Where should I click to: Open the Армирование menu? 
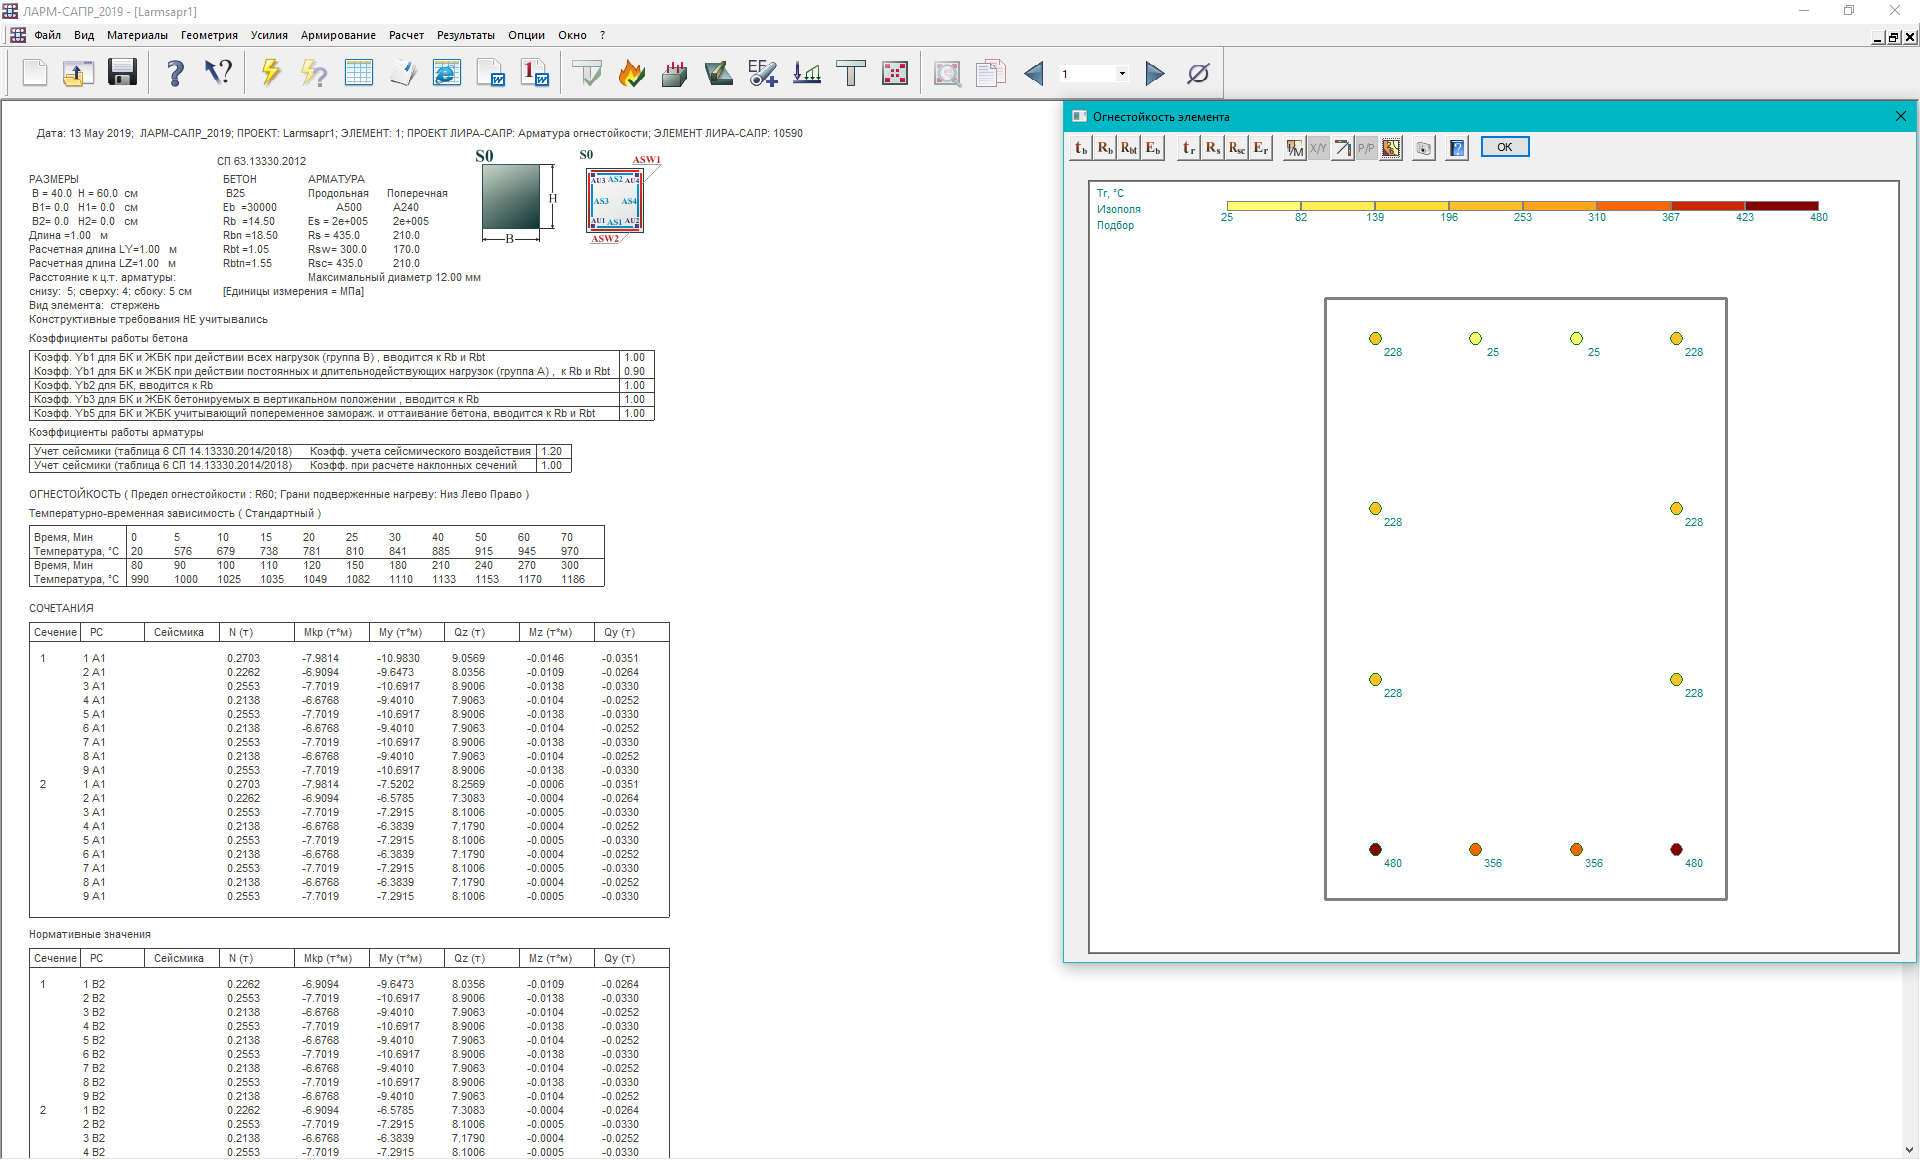coord(338,35)
